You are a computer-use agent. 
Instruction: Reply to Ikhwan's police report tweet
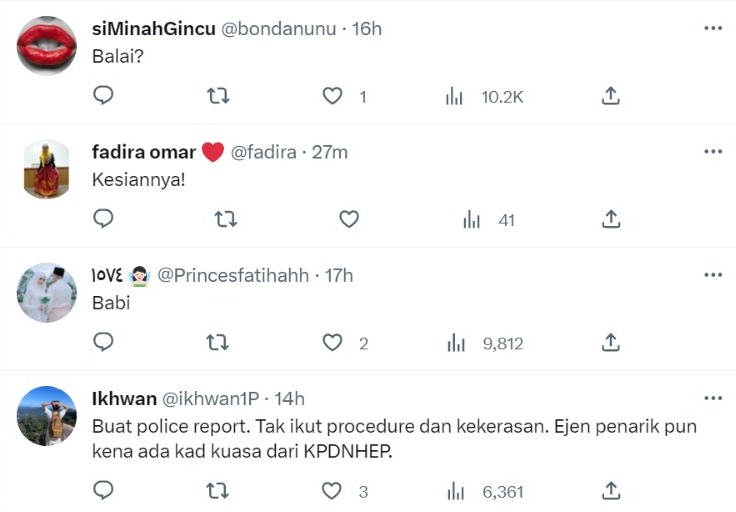tap(103, 490)
